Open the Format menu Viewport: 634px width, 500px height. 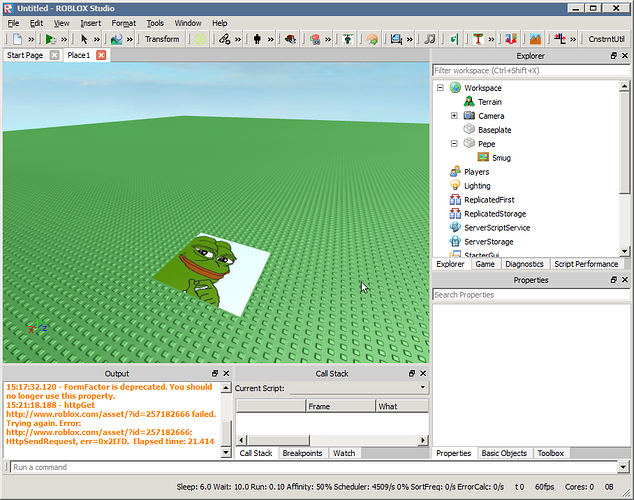[124, 23]
